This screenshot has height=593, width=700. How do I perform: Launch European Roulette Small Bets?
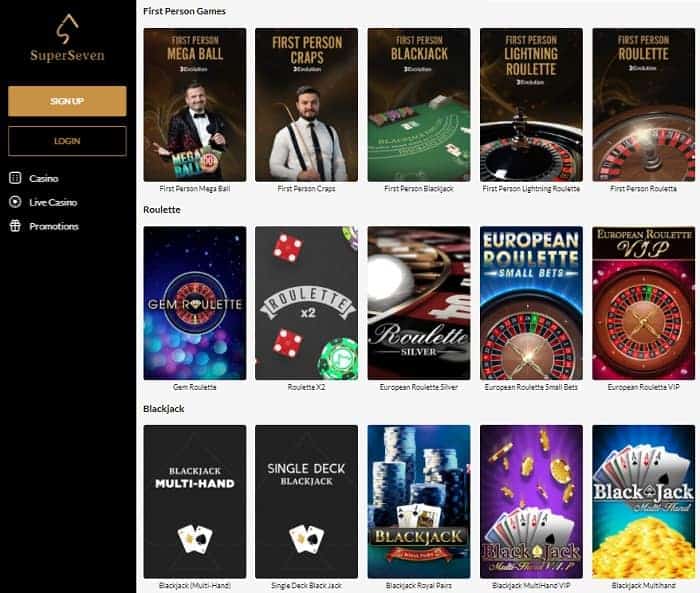(x=531, y=303)
